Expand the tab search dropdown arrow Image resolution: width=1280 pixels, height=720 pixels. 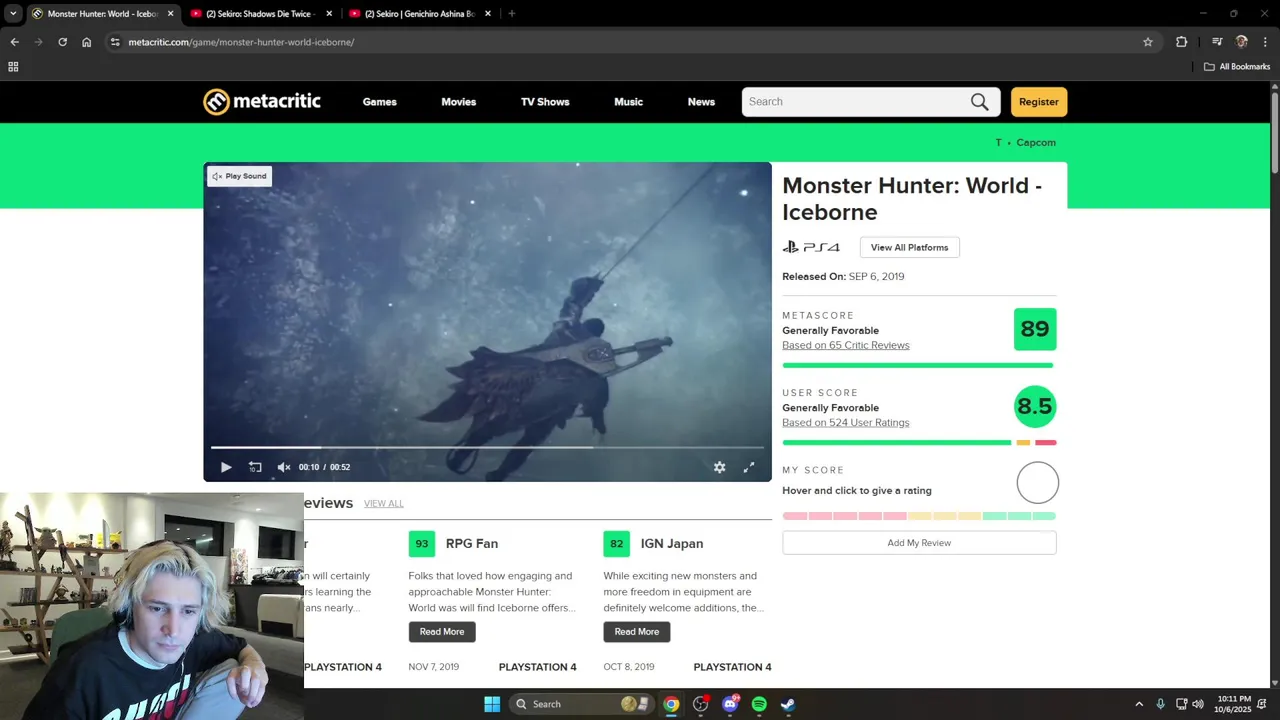click(x=13, y=14)
